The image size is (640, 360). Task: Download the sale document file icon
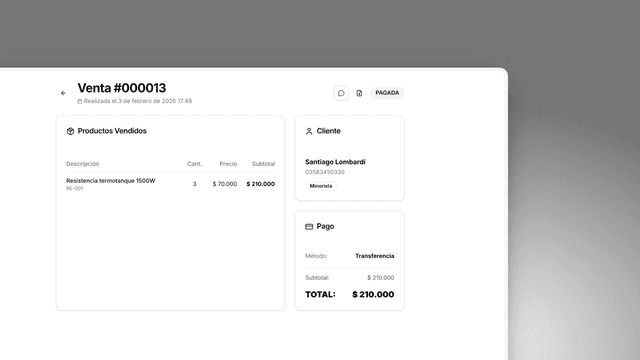click(x=359, y=93)
